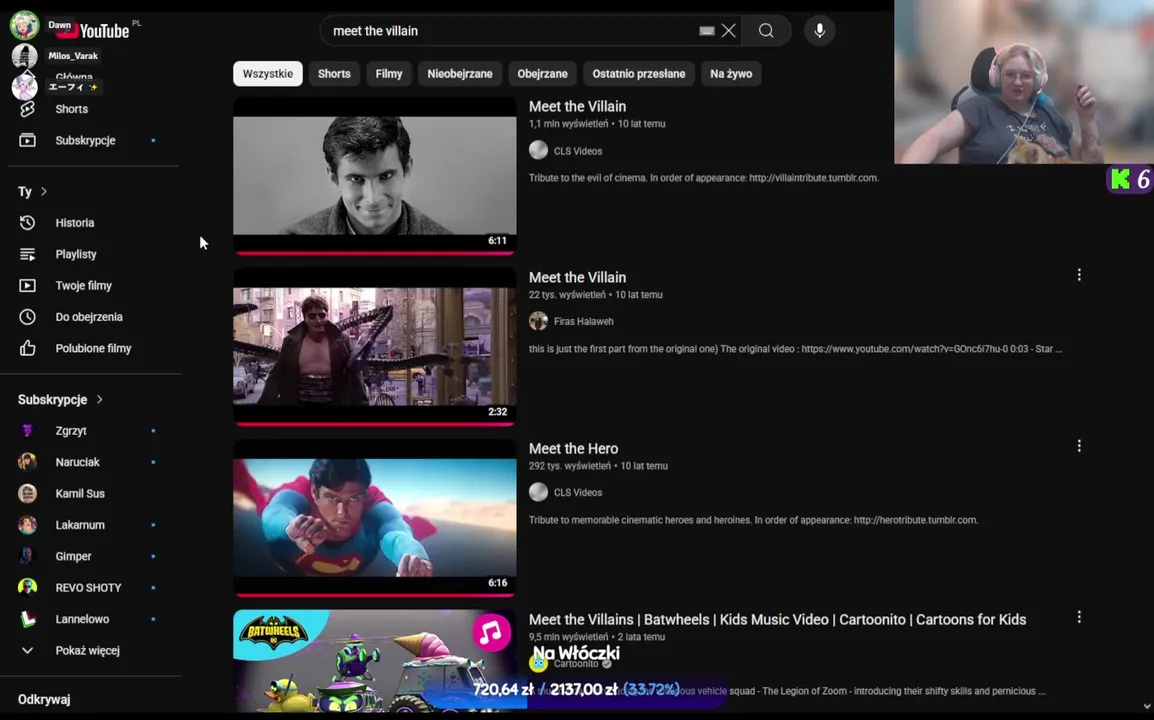The image size is (1154, 720).
Task: Open Do obejrzenia watch later list
Action: (x=88, y=317)
